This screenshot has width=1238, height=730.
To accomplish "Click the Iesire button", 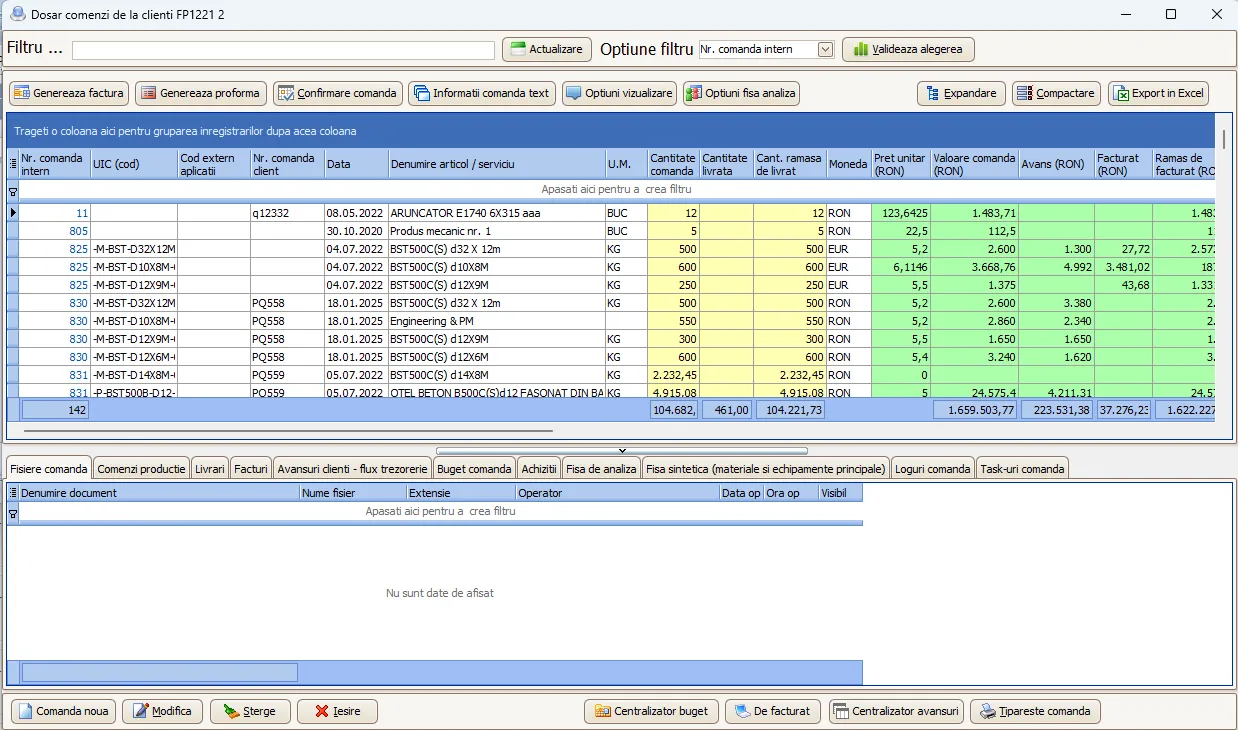I will pos(337,711).
